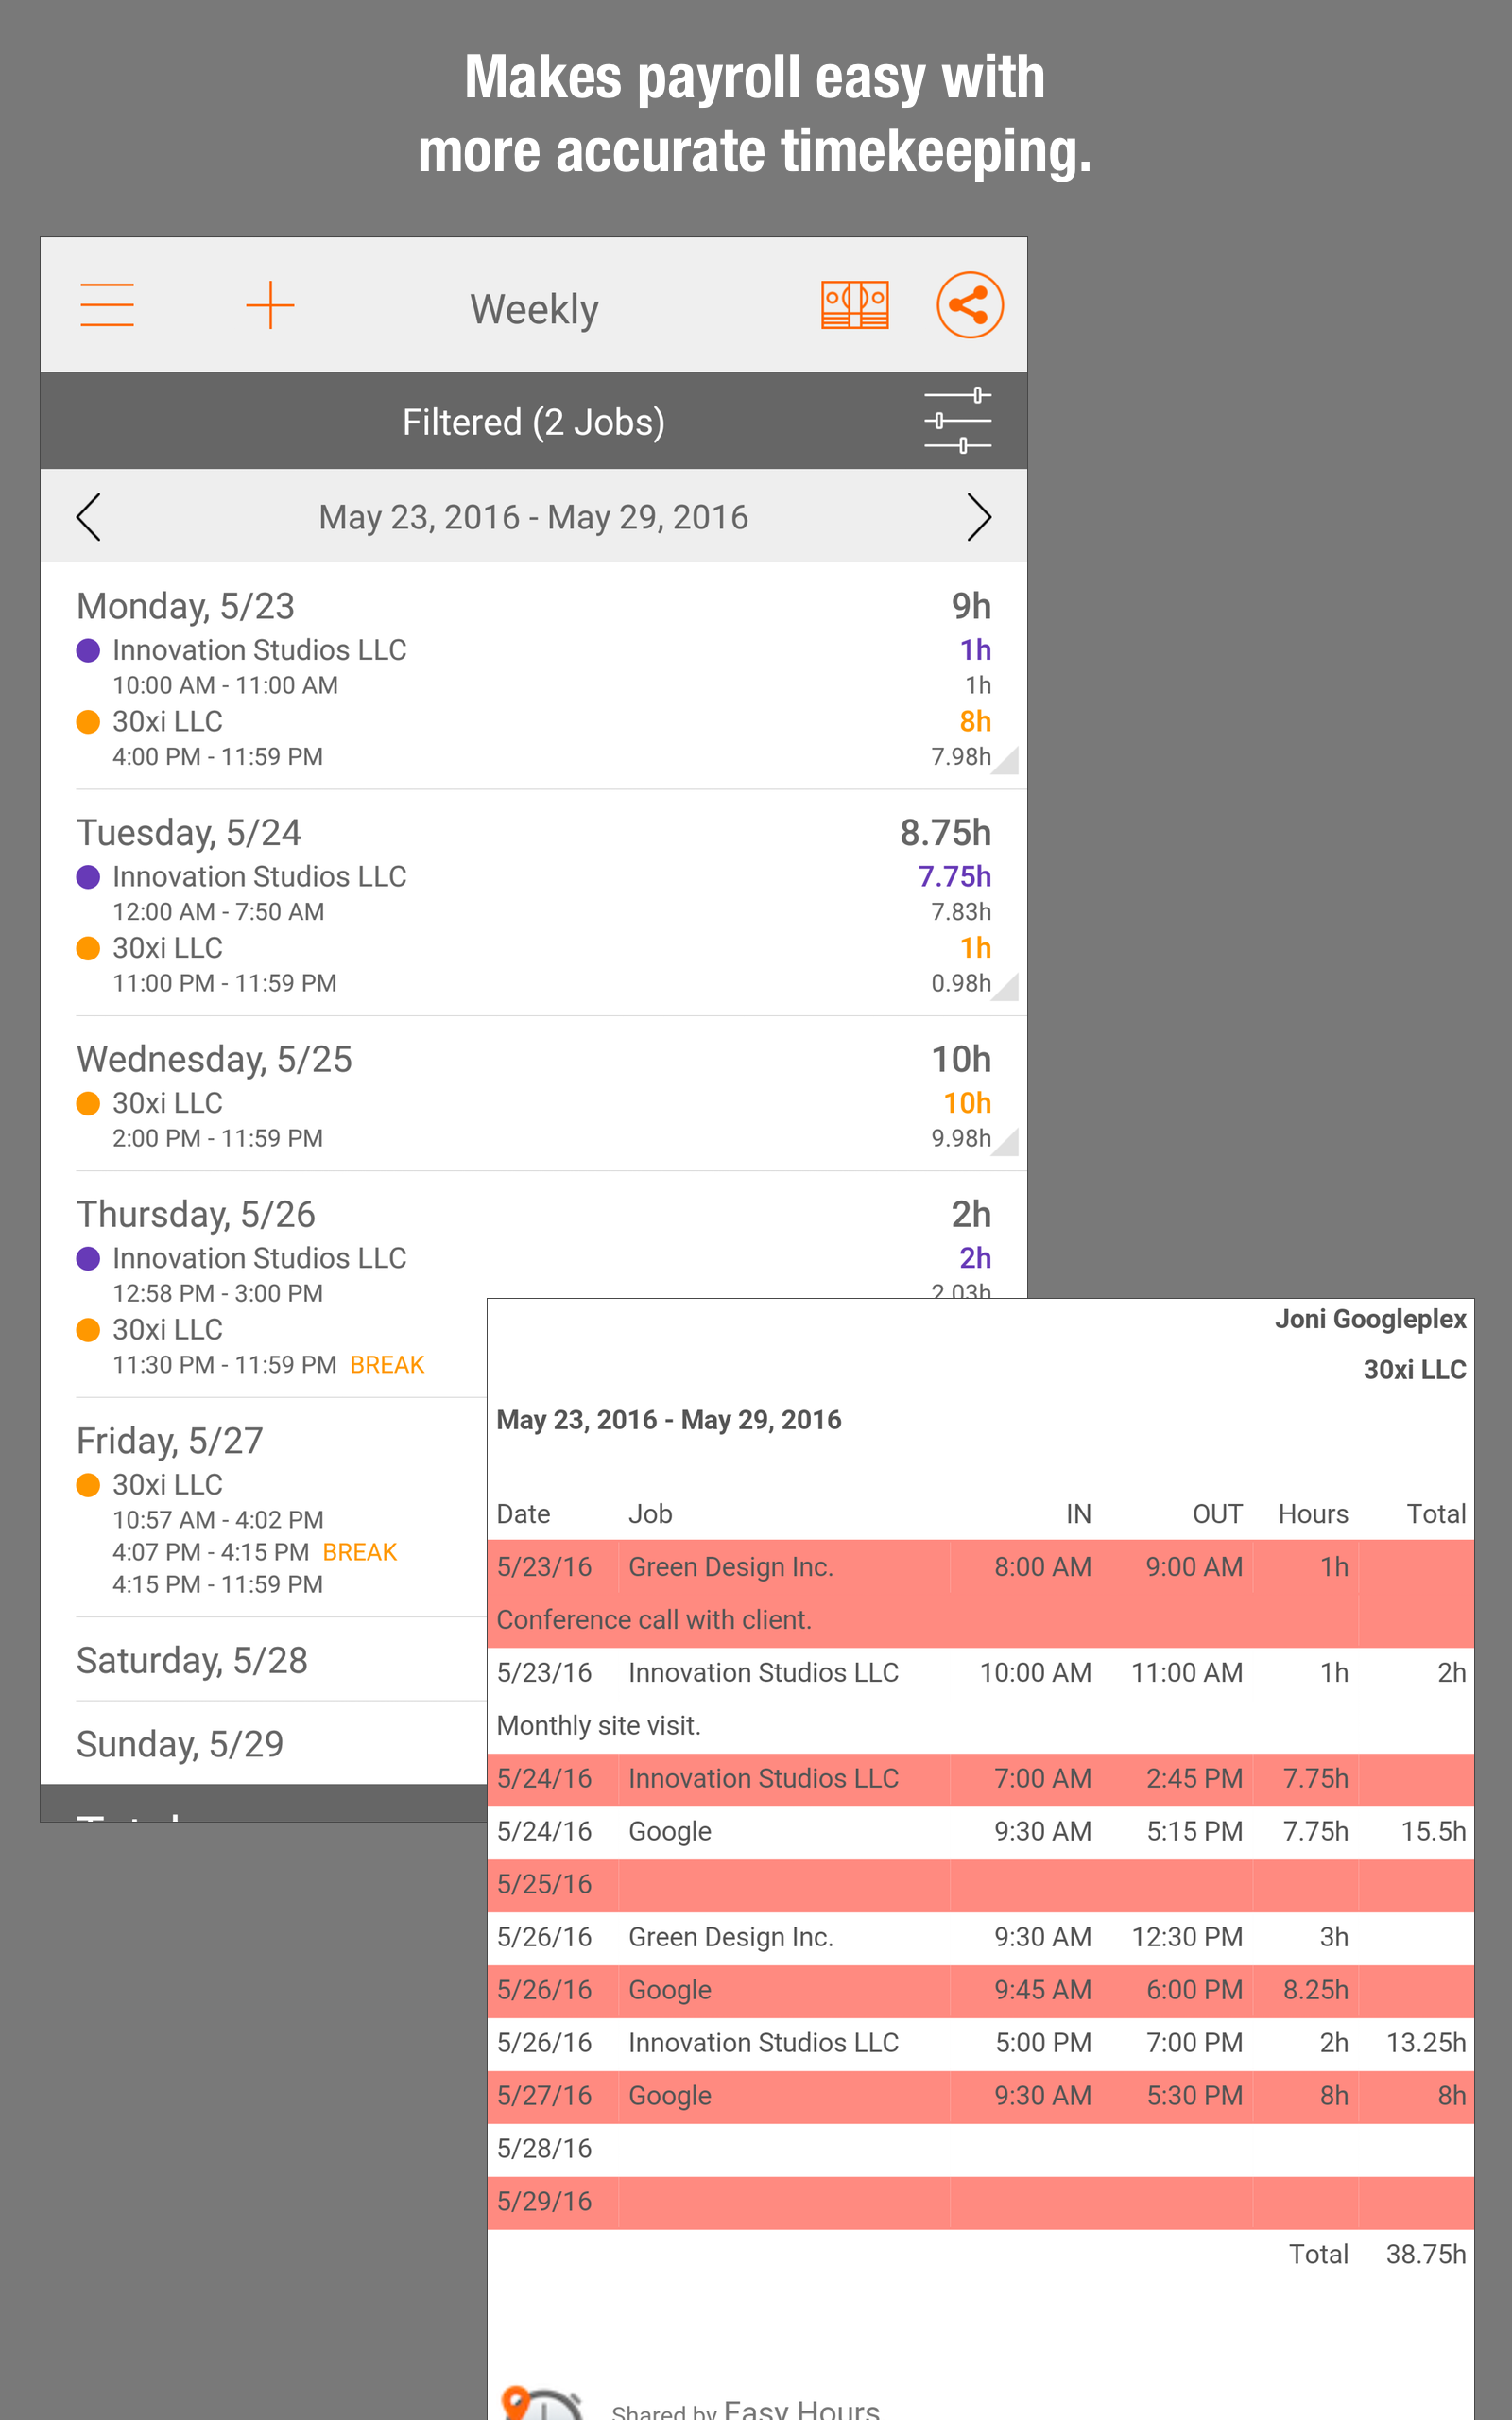Click IN column header in report
The width and height of the screenshot is (1512, 2420).
(x=1078, y=1514)
